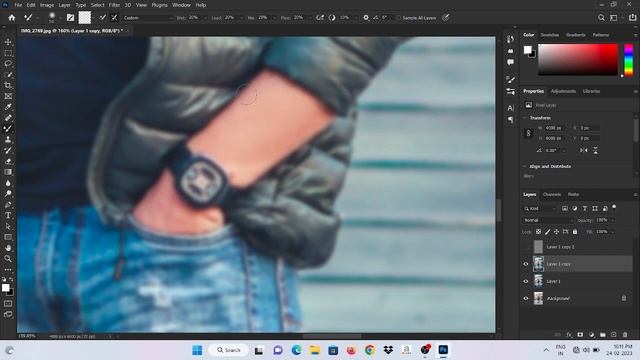Flip vertical icon in Transform section

coord(596,150)
